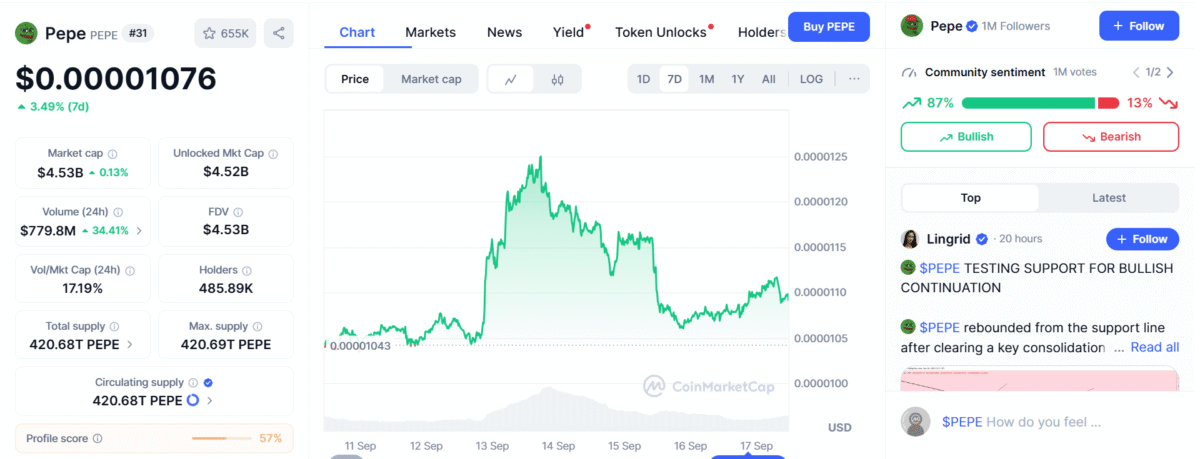
Task: Set chart range to All
Action: 768,79
